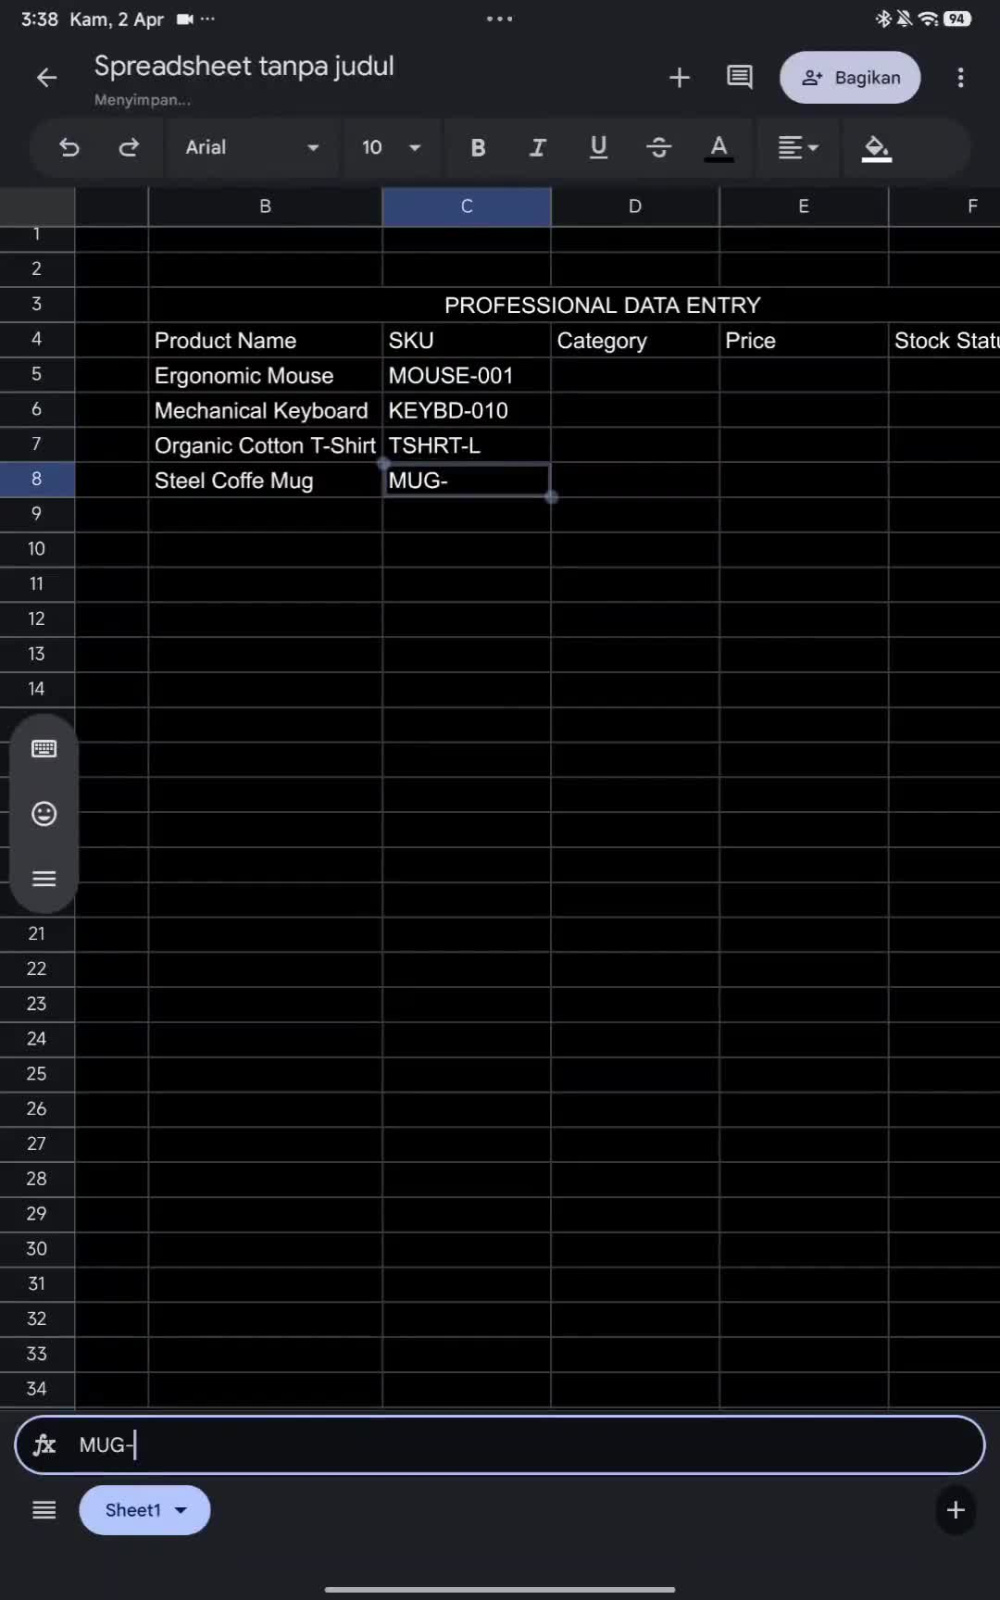
Task: Select the Stock Status header cell
Action: pos(945,340)
